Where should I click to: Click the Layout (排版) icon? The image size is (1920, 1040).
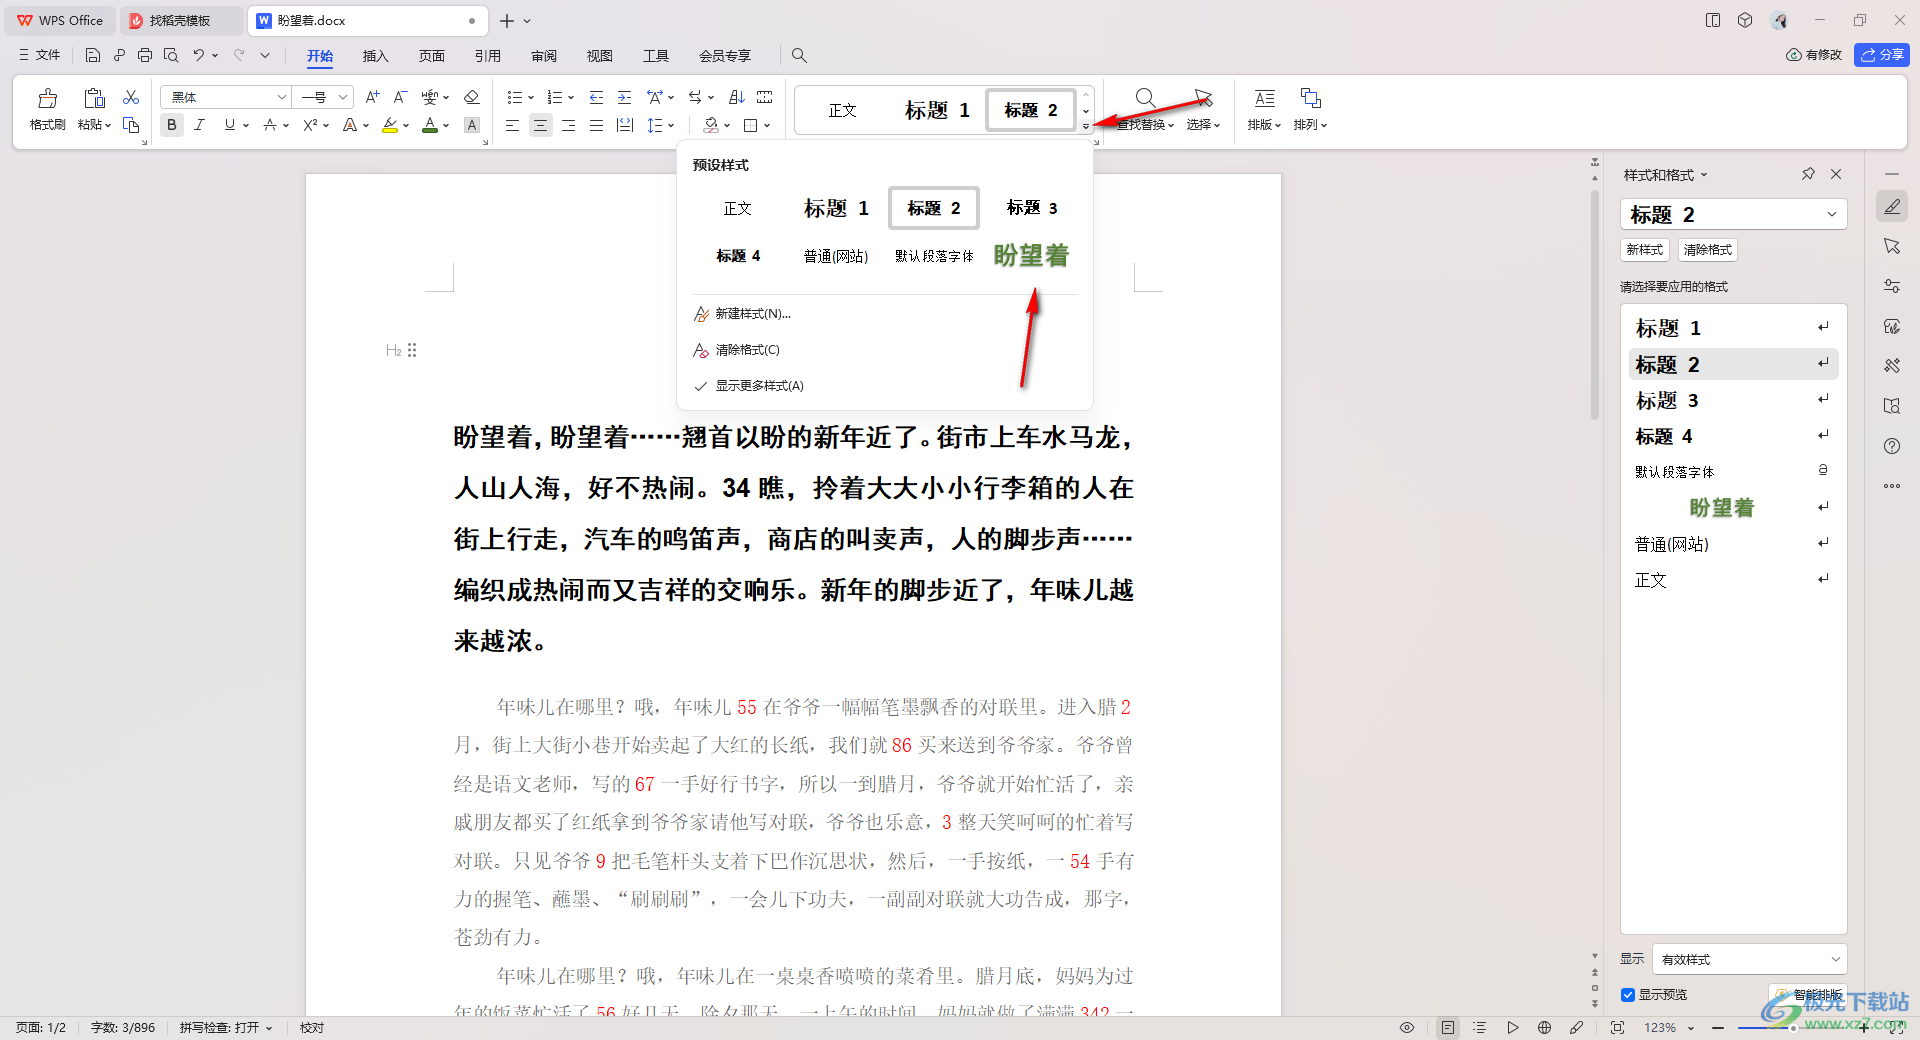tap(1265, 98)
